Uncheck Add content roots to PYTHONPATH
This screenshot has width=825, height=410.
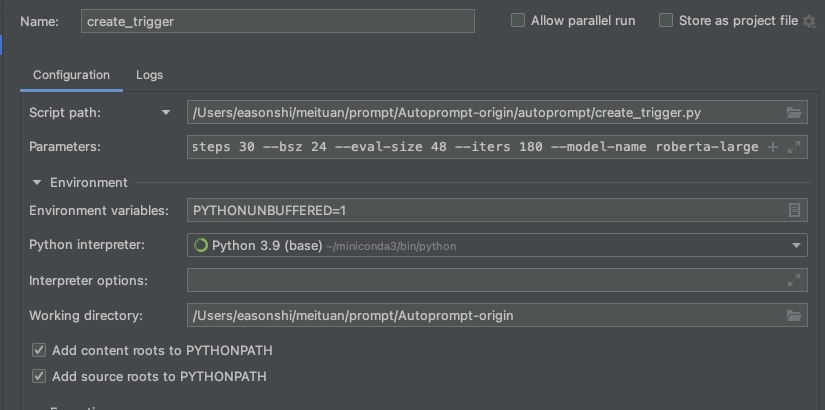point(39,351)
